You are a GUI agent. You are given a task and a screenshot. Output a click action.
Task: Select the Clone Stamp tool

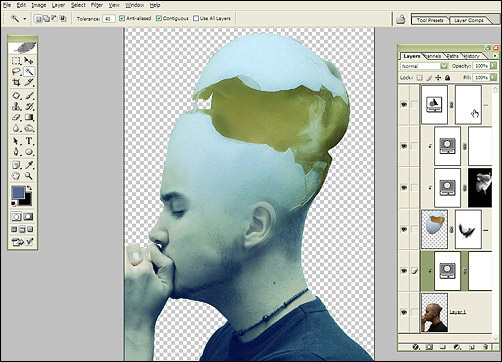click(x=16, y=107)
